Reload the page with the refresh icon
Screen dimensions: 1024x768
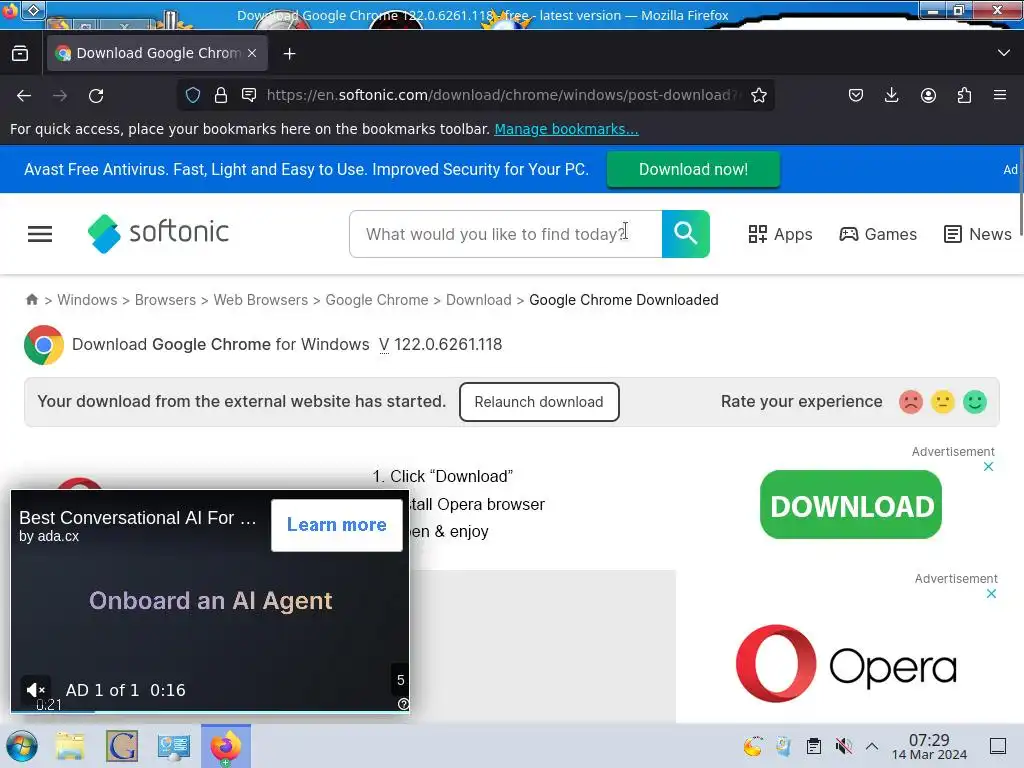click(x=96, y=96)
